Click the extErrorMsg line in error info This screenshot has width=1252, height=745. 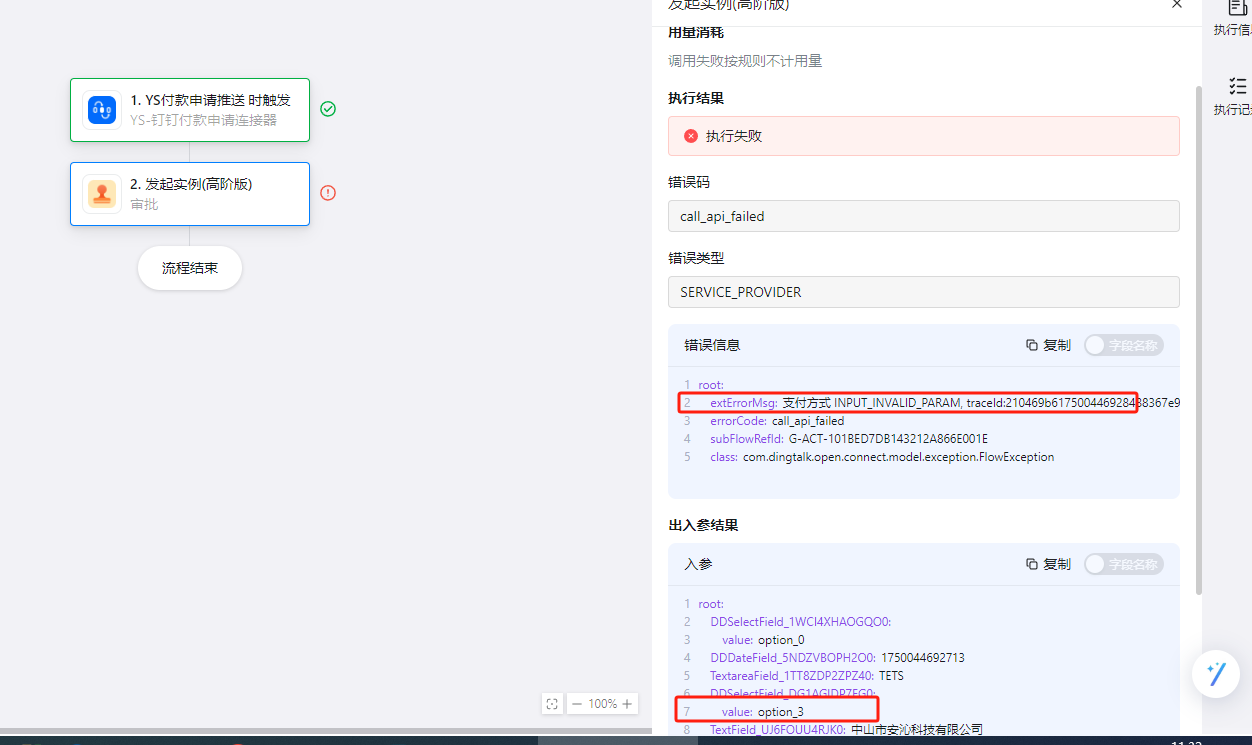[x=945, y=403]
